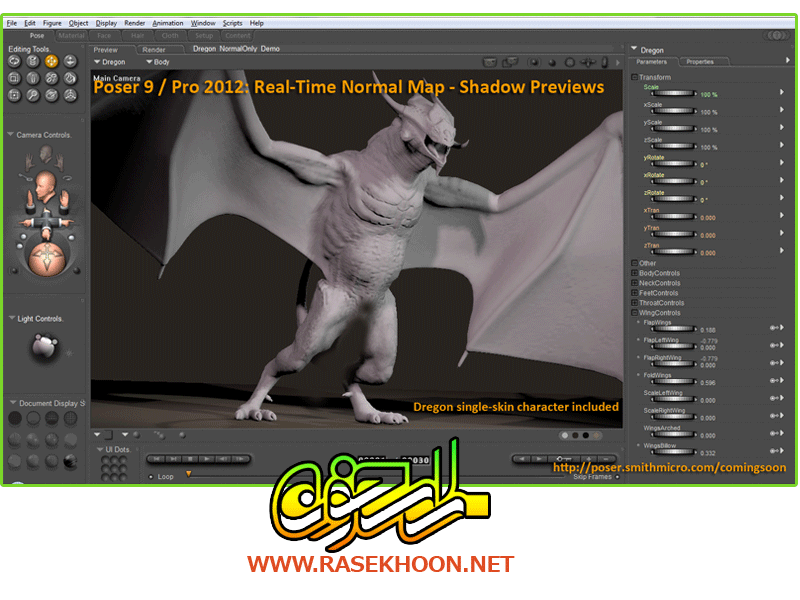This screenshot has height=600, width=800.
Task: Toggle the WingsBillow animation key icon
Action: coord(773,451)
